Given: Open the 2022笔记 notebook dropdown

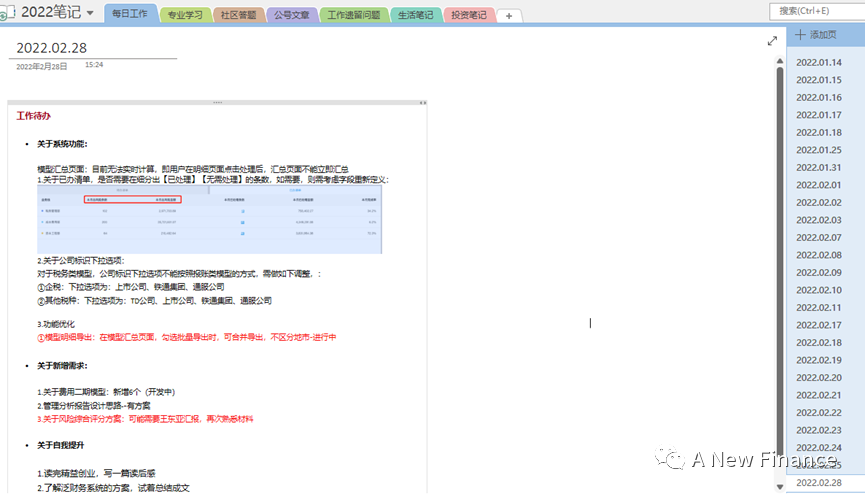Looking at the screenshot, I should pos(90,13).
